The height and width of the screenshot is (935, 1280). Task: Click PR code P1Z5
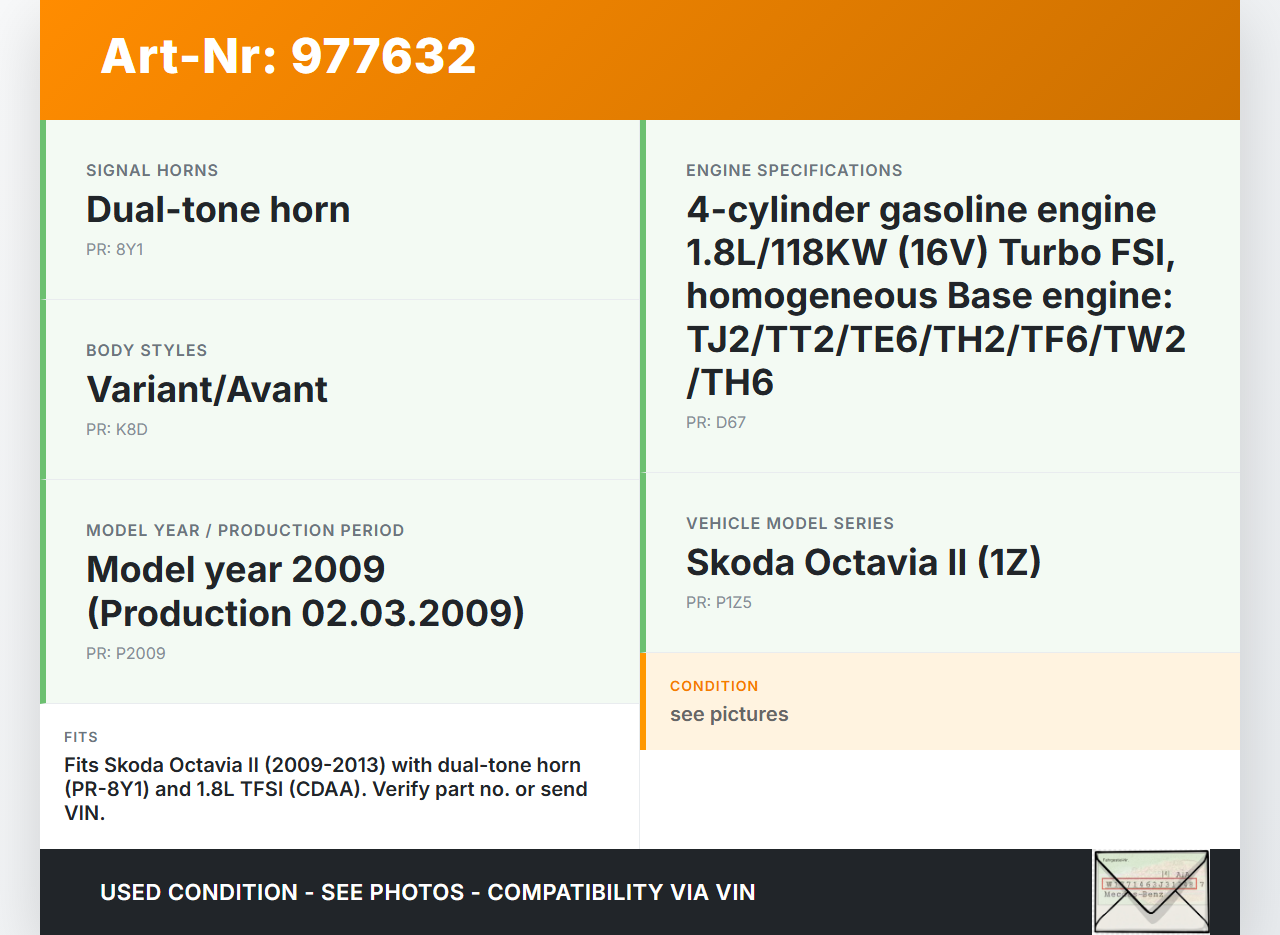coord(719,602)
